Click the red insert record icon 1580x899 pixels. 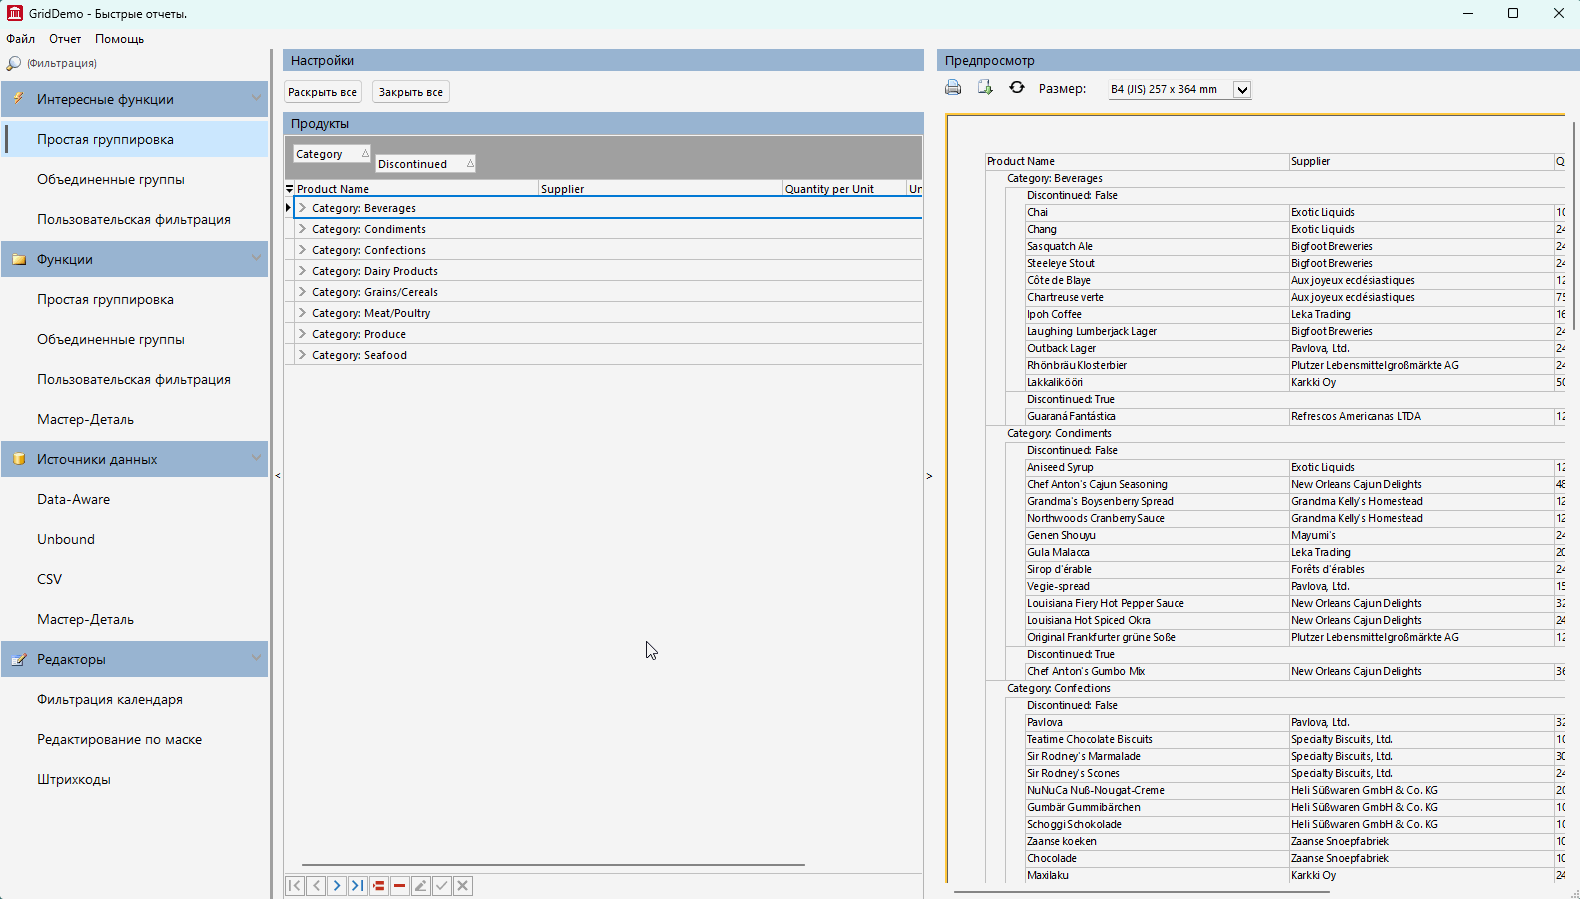click(x=379, y=886)
